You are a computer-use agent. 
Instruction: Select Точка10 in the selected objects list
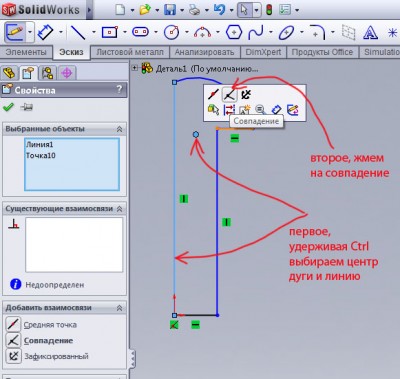click(x=41, y=156)
